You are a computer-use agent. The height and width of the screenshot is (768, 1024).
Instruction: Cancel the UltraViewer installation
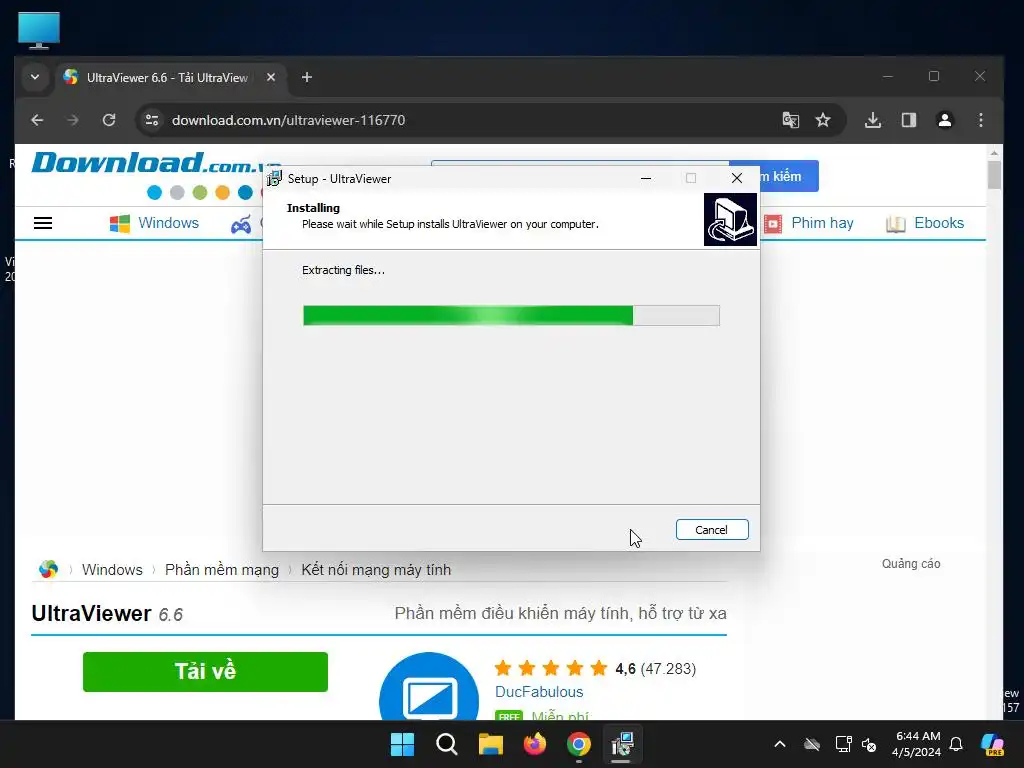click(712, 530)
